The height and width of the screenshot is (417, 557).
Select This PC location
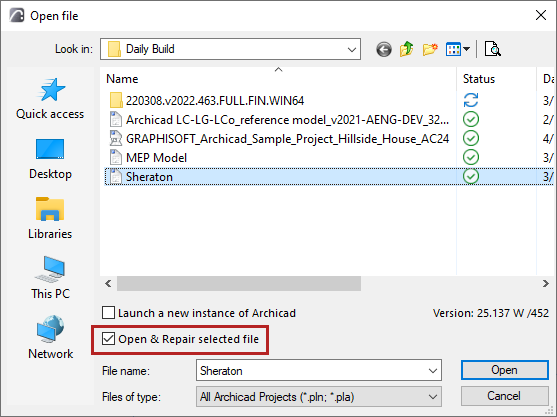tap(50, 278)
